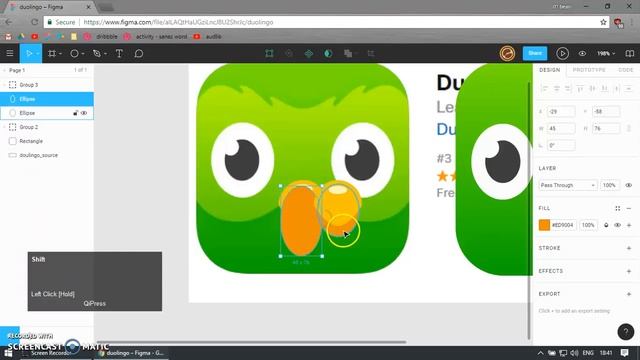640x360 pixels.
Task: Click the constrain proportions link icon
Action: (629, 129)
